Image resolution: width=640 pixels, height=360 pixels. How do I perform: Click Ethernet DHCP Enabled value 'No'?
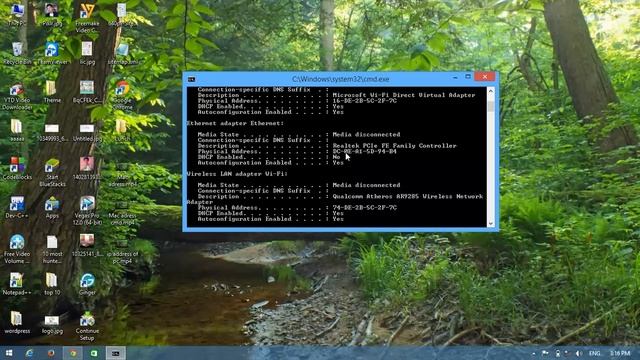[336, 157]
